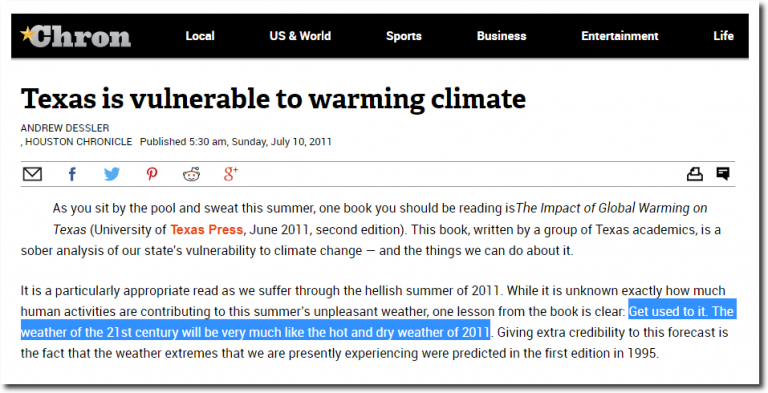768x393 pixels.
Task: Open the Life section
Action: click(723, 36)
